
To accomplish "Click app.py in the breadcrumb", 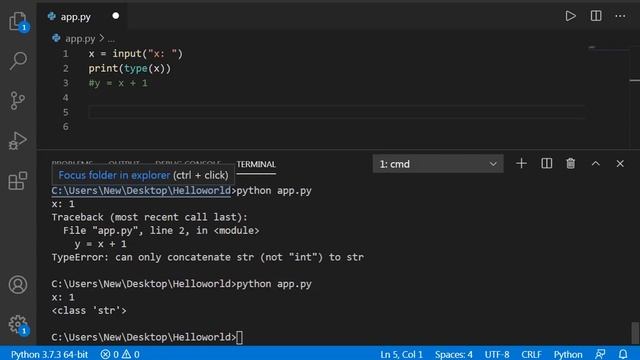I will [80, 39].
